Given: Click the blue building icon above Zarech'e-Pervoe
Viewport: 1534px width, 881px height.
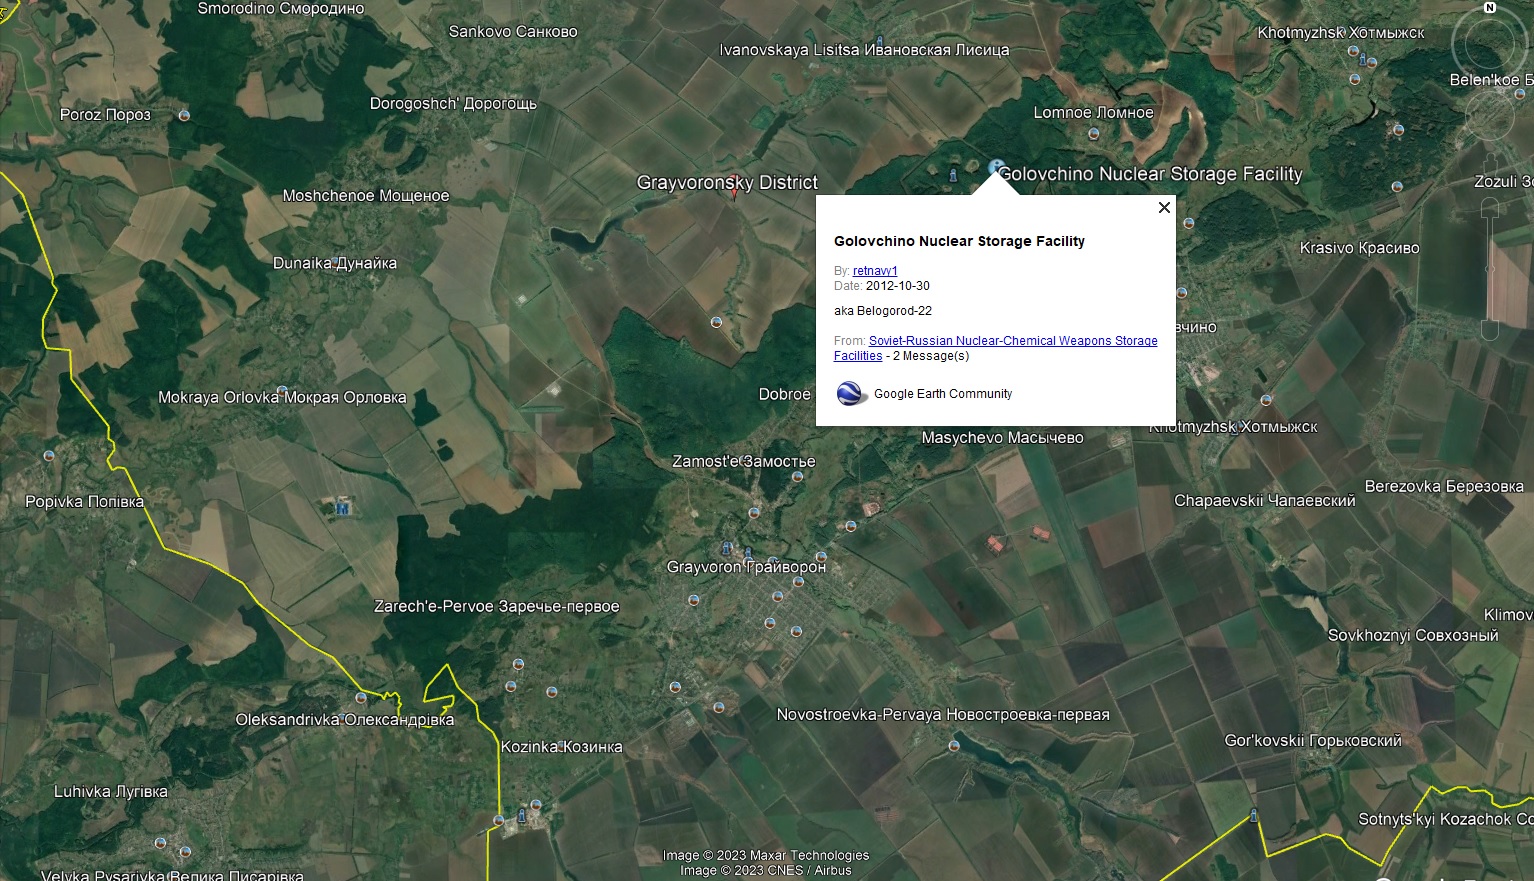Looking at the screenshot, I should pos(342,507).
